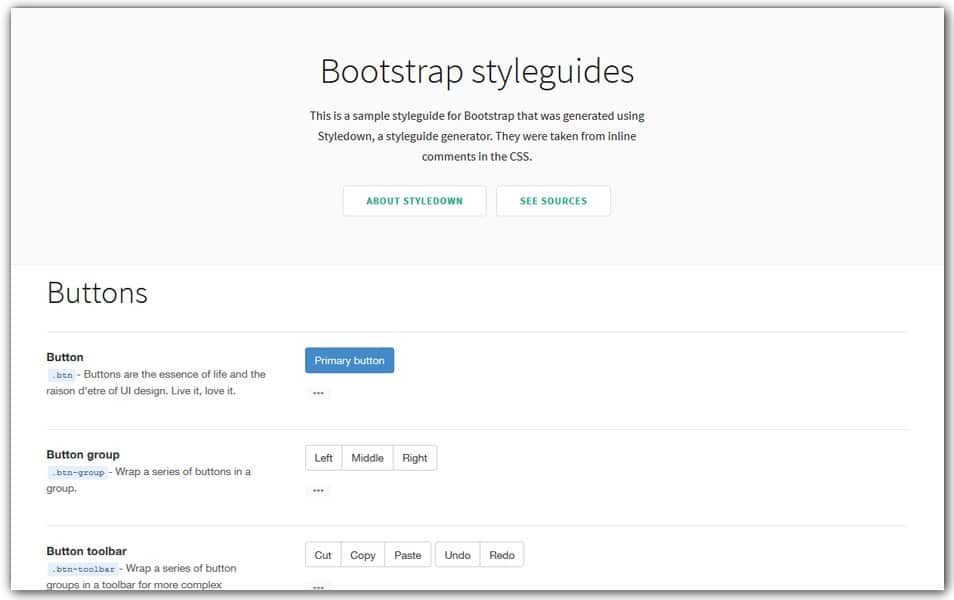Screen dimensions: 954x600
Task: Click the Bootstrap styleguides page title
Action: pyautogui.click(x=476, y=71)
